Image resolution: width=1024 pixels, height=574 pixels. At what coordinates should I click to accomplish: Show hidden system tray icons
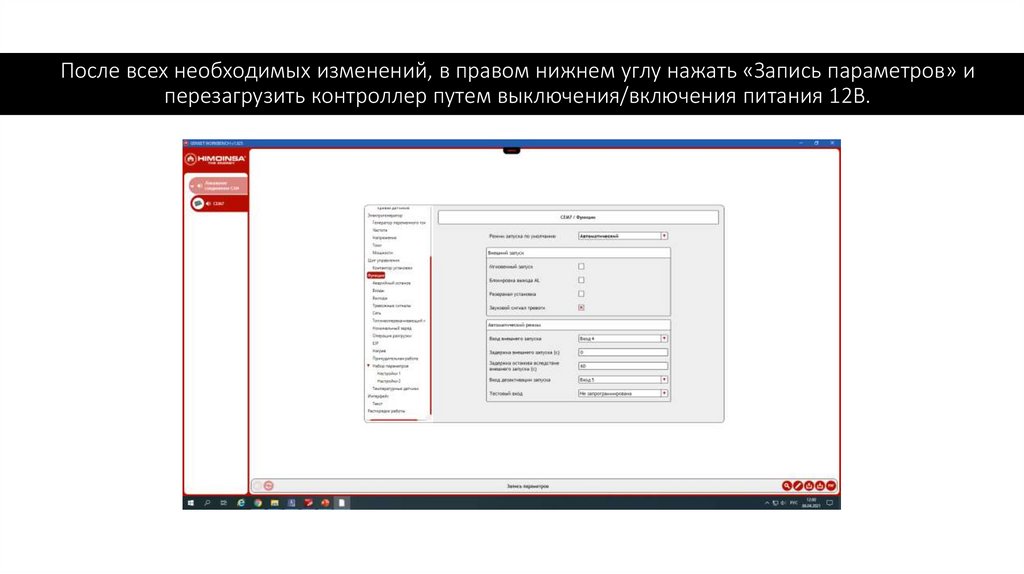pos(767,503)
